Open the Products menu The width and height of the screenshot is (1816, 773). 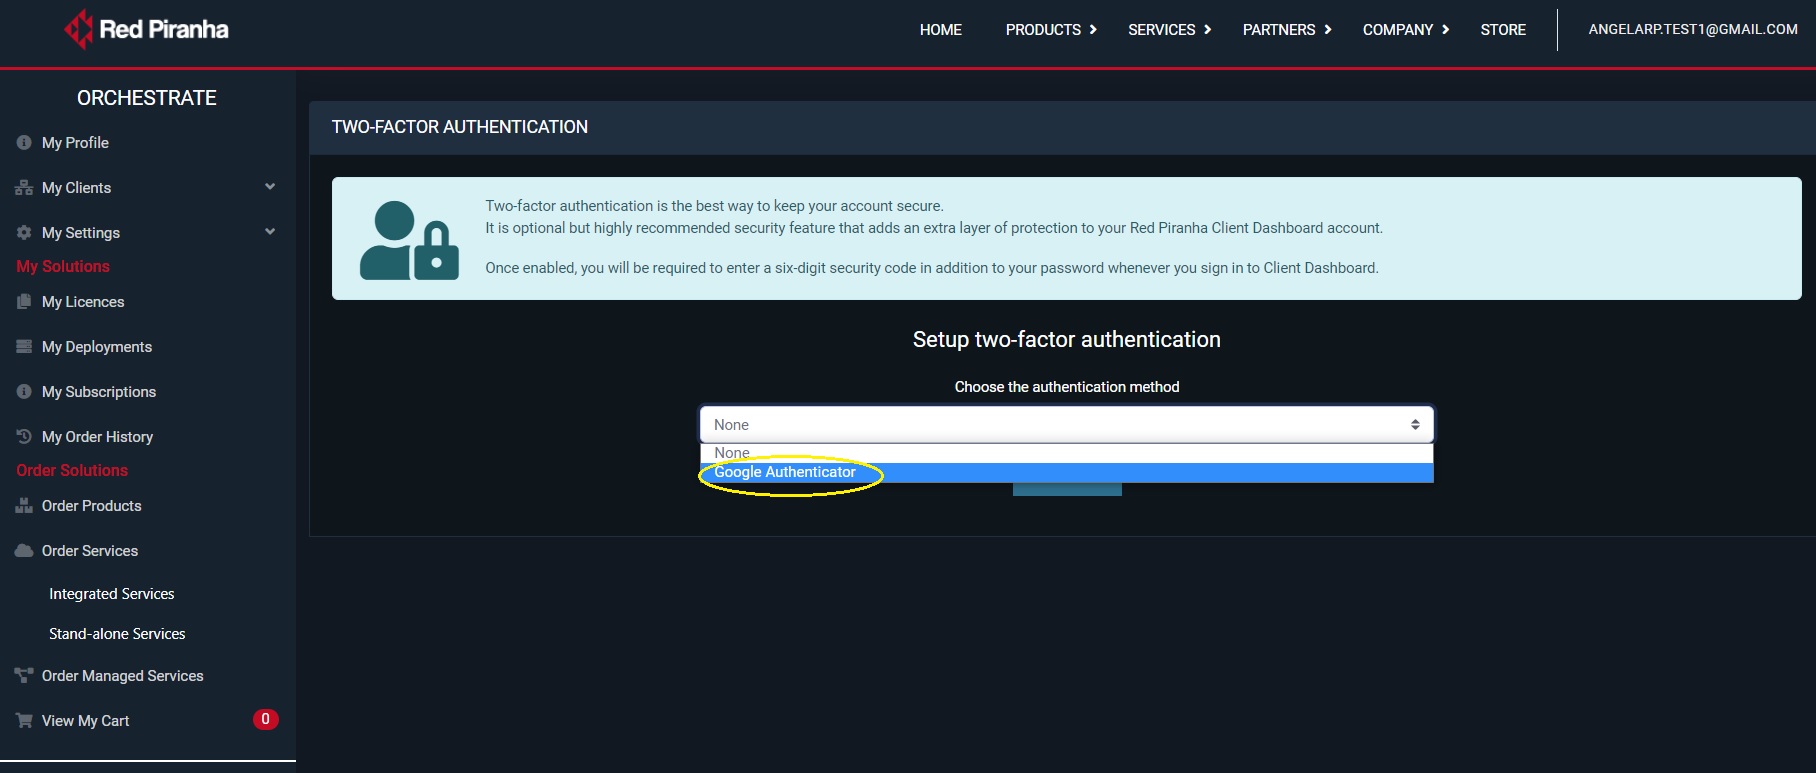(x=1043, y=30)
